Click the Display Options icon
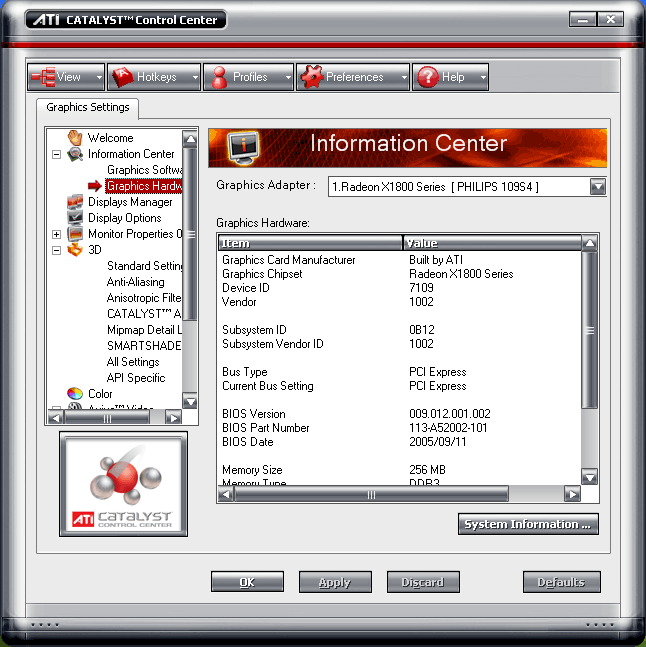Viewport: 646px width, 647px height. click(x=75, y=217)
